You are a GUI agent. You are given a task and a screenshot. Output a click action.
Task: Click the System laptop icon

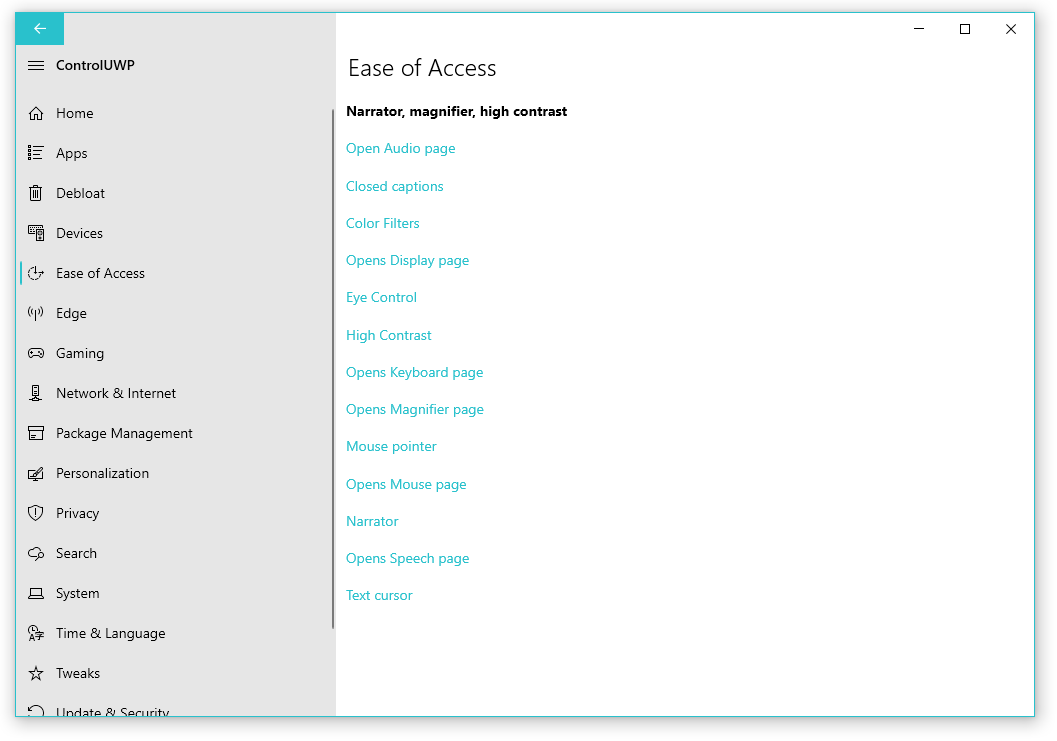click(x=36, y=593)
